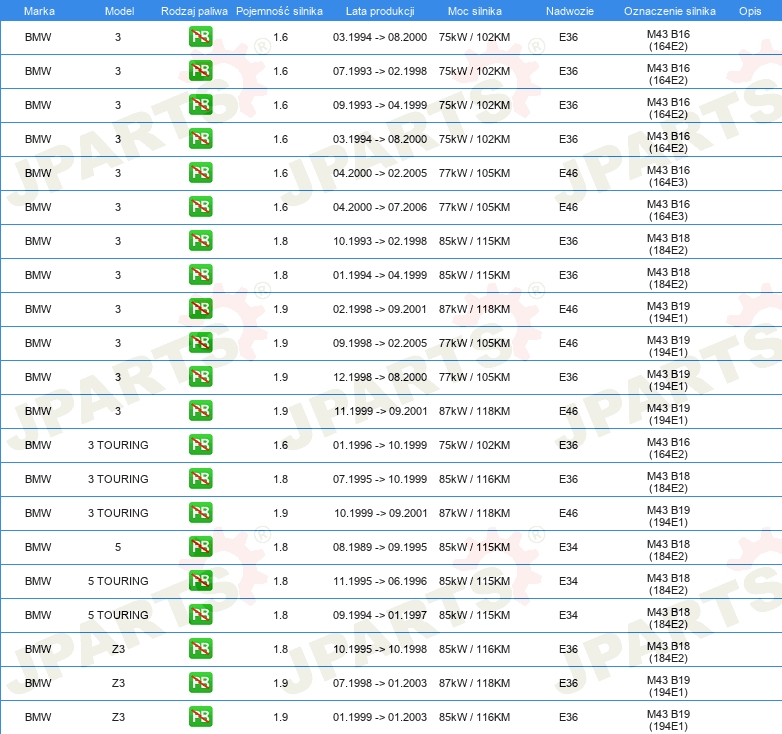Click the date cell 01.1999 -> 01.2003
Screen dimensions: 782x734
pos(380,717)
